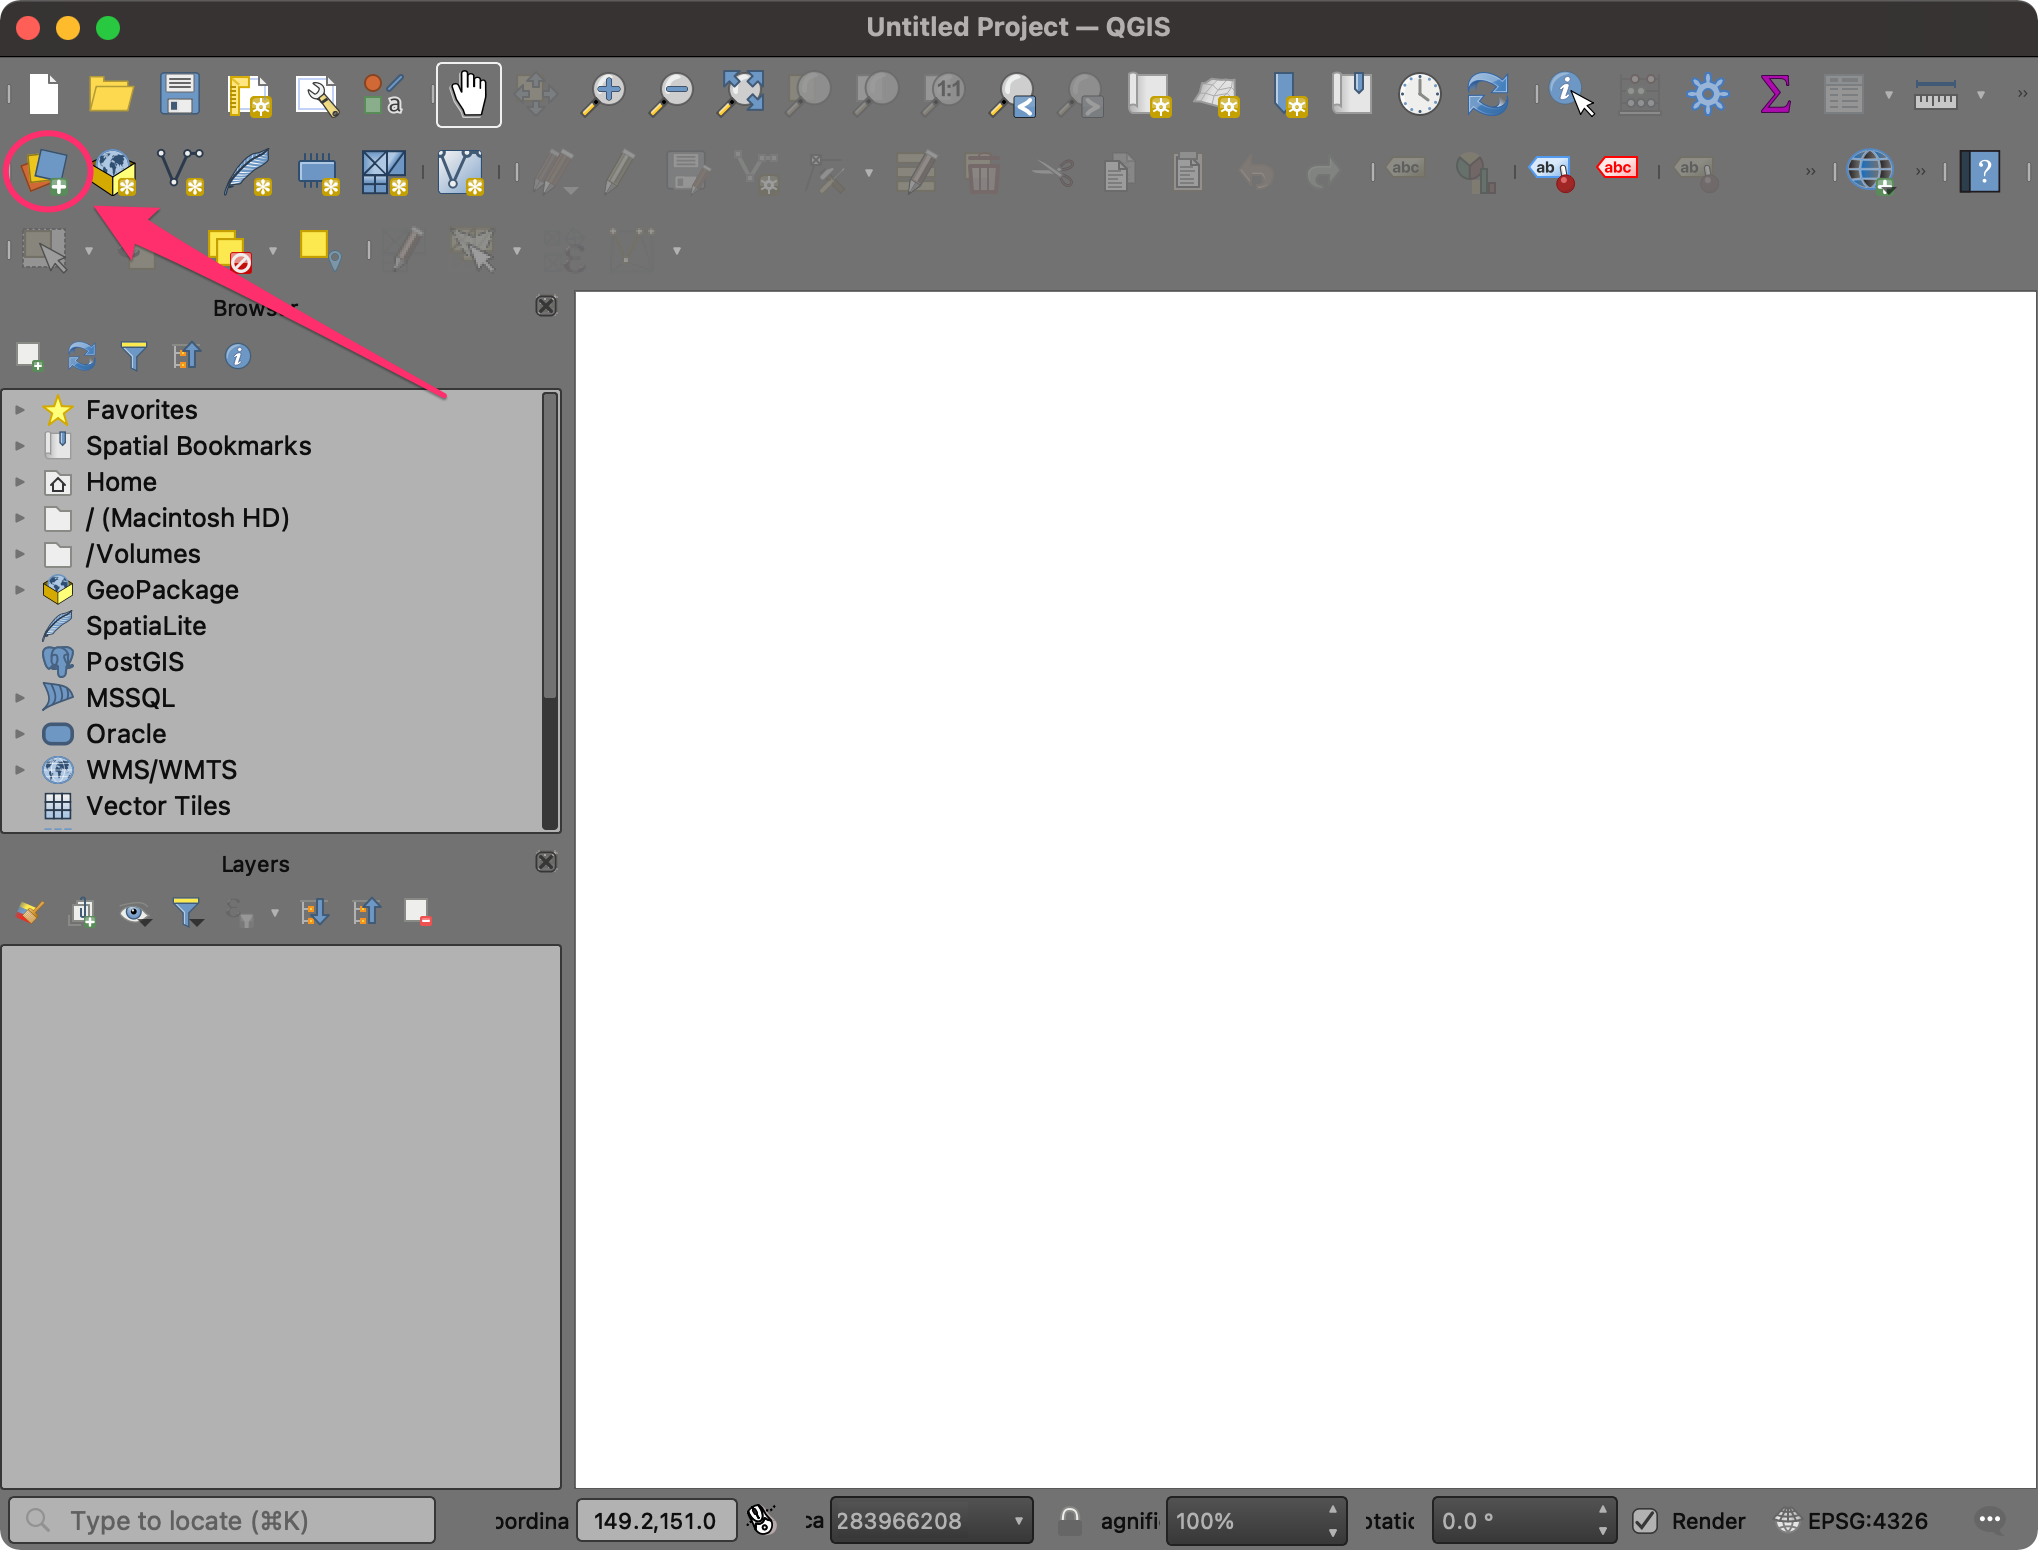2038x1550 pixels.
Task: Close the Layers panel
Action: [546, 862]
